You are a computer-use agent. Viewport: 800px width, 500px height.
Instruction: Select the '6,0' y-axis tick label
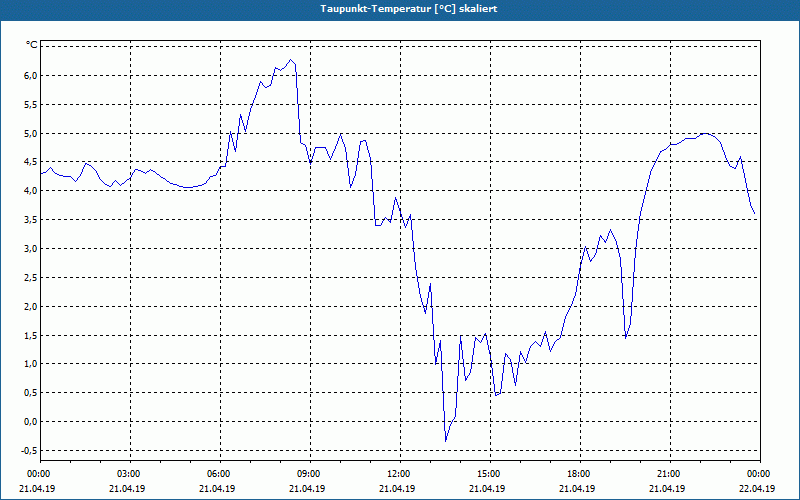click(x=31, y=76)
